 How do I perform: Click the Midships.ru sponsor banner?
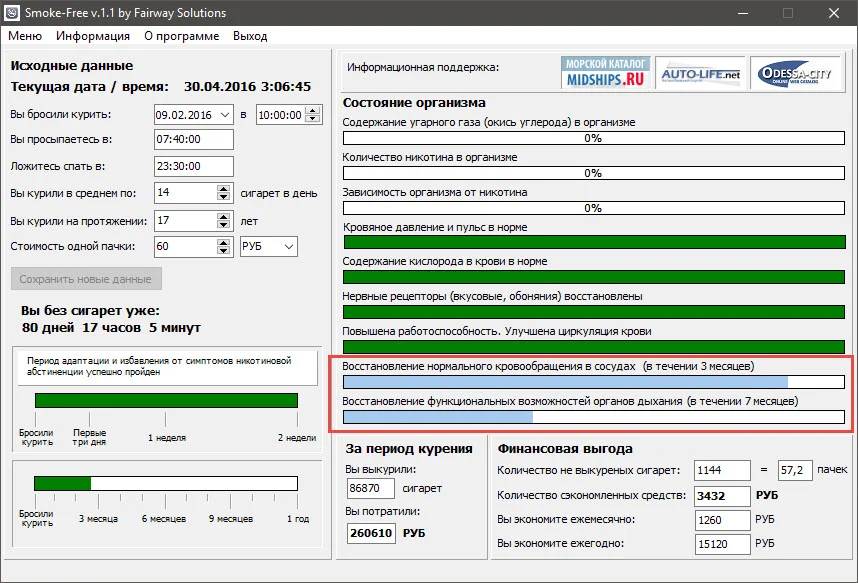click(x=606, y=73)
